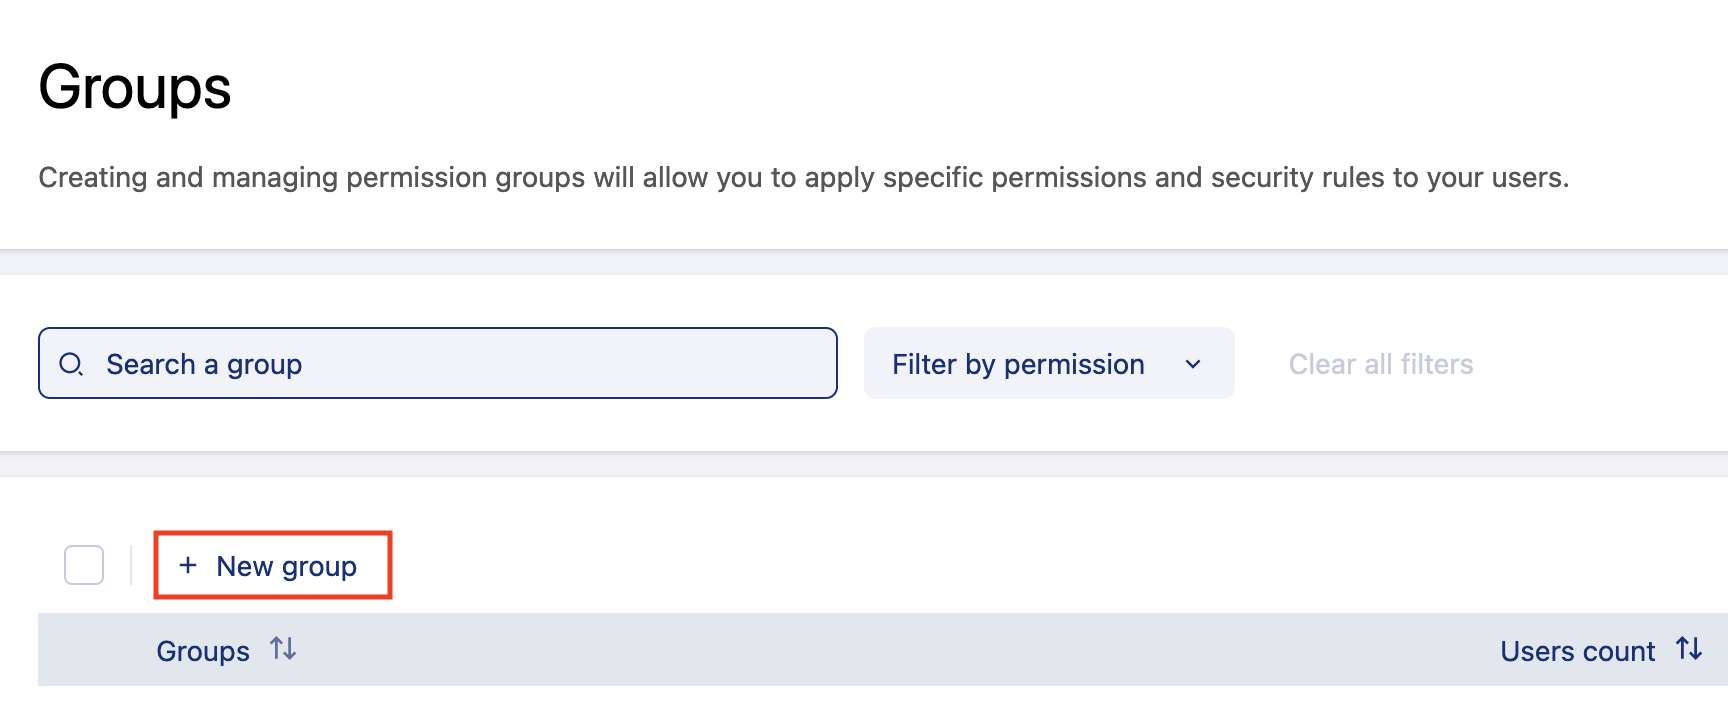Screen dimensions: 1728x706
Task: Click the permission groups description sentence
Action: tap(803, 178)
